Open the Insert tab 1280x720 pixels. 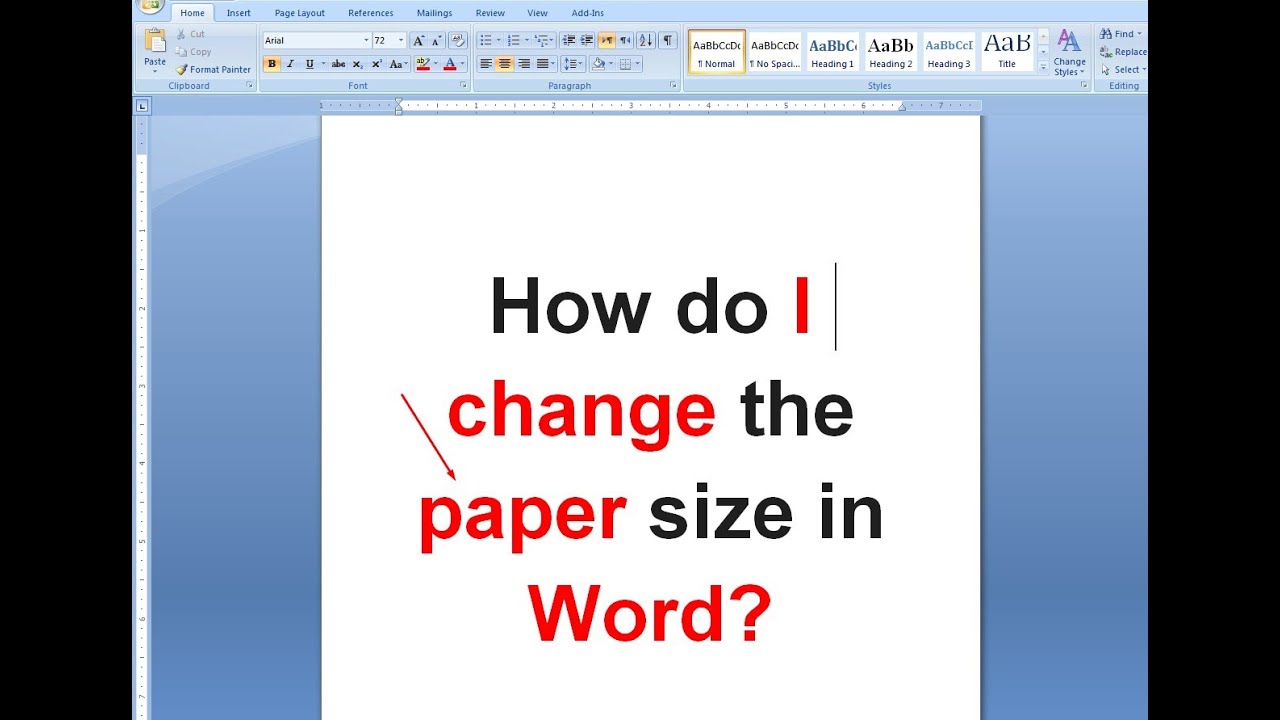[x=238, y=13]
